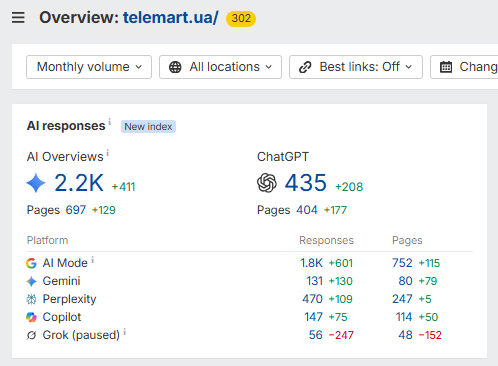Image resolution: width=498 pixels, height=366 pixels.
Task: Click the -247 Grok responses change
Action: (341, 335)
